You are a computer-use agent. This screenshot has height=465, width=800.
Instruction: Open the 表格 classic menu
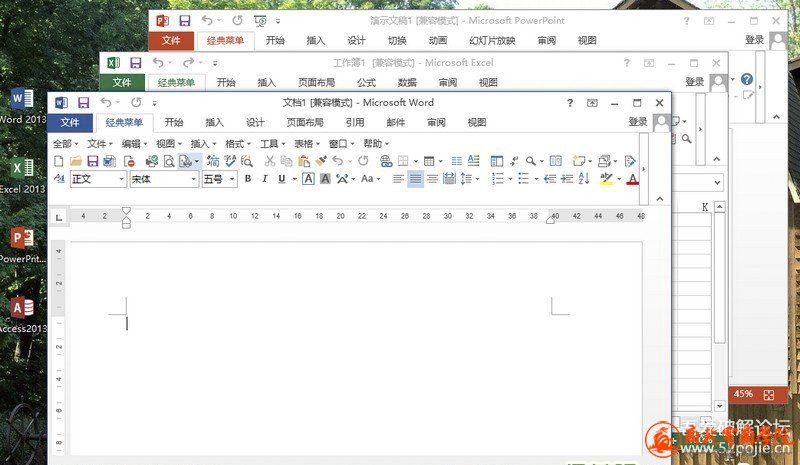(x=307, y=144)
